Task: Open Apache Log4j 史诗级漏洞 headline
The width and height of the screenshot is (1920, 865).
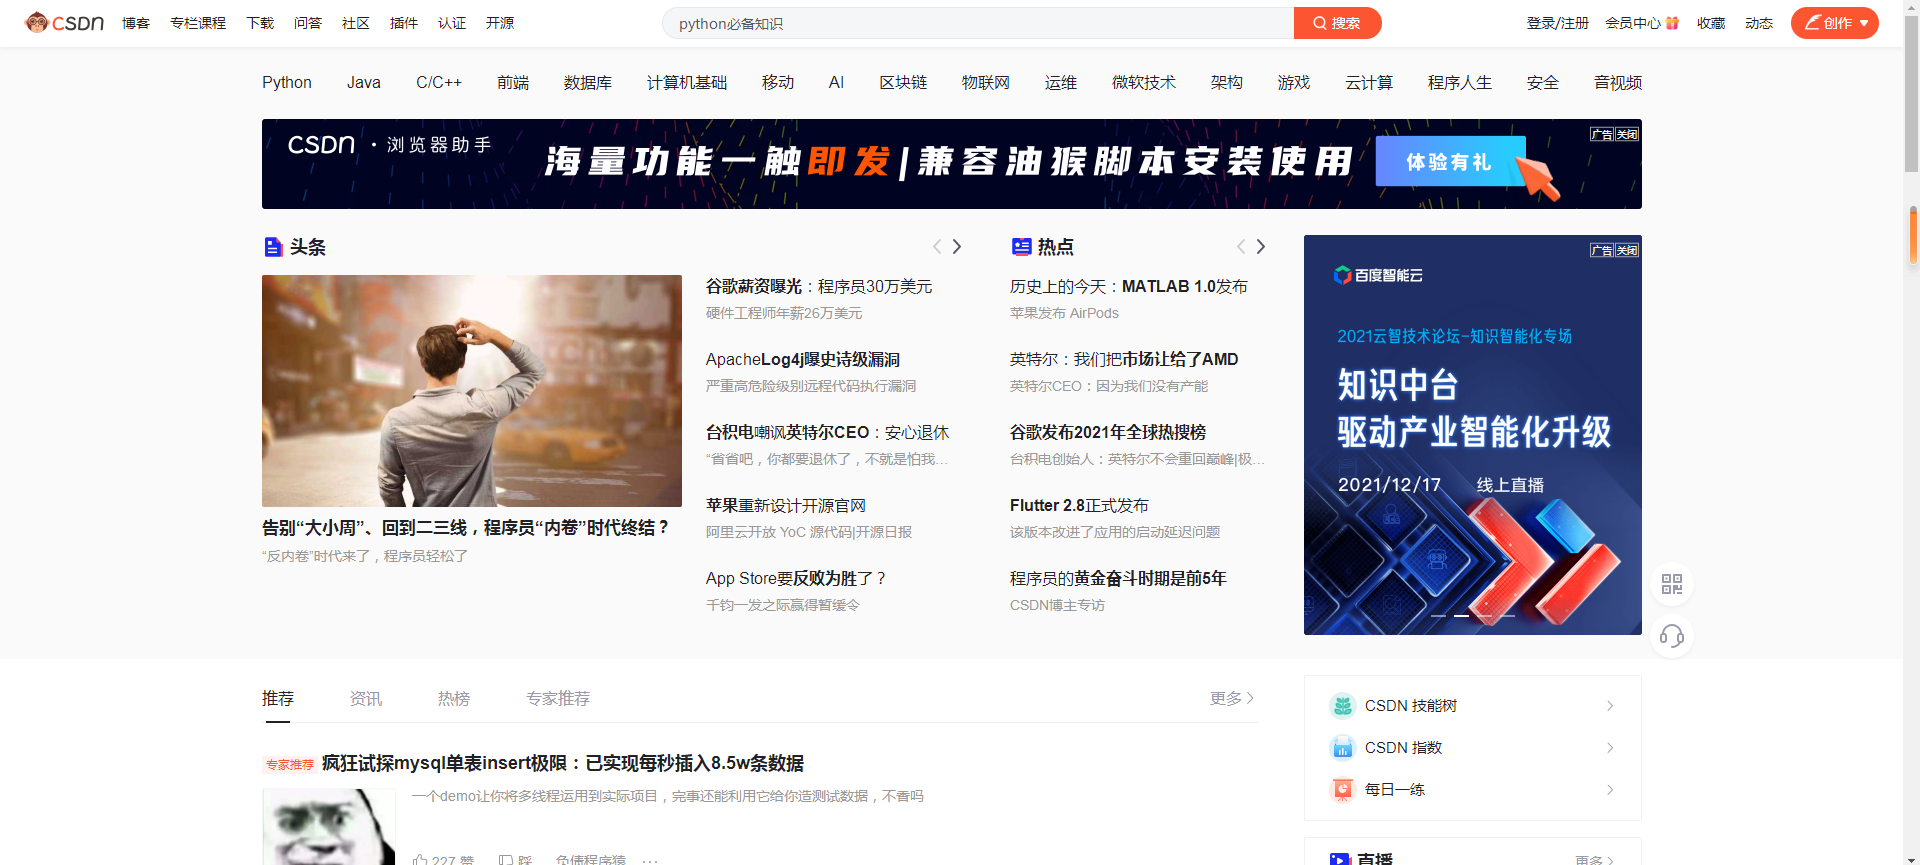Action: tap(803, 359)
